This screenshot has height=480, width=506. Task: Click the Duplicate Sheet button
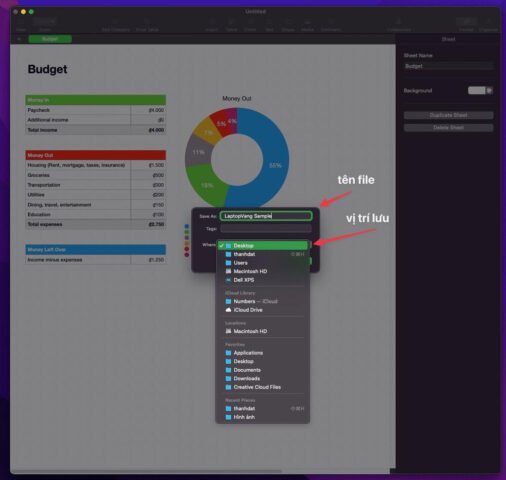[x=448, y=115]
